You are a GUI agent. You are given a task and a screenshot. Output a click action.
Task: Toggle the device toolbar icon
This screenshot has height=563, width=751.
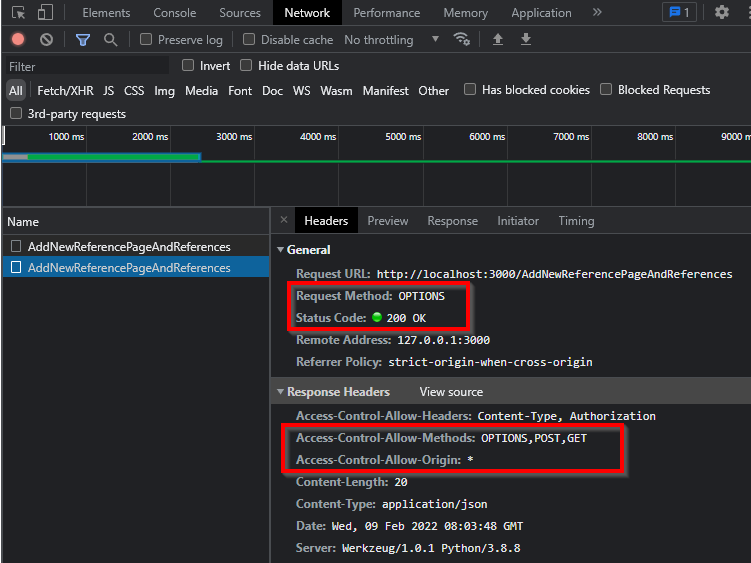[45, 12]
